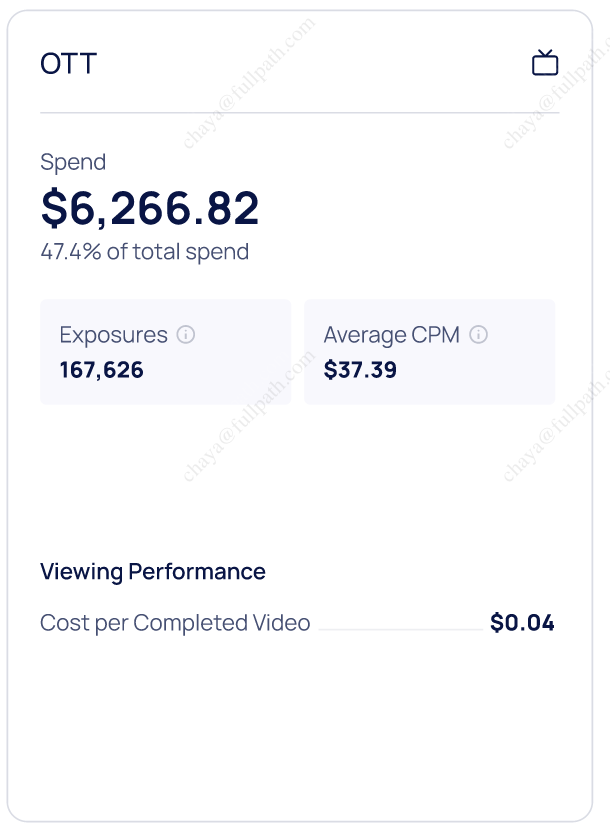Click the Exposures label text
The image size is (610, 836).
113,335
